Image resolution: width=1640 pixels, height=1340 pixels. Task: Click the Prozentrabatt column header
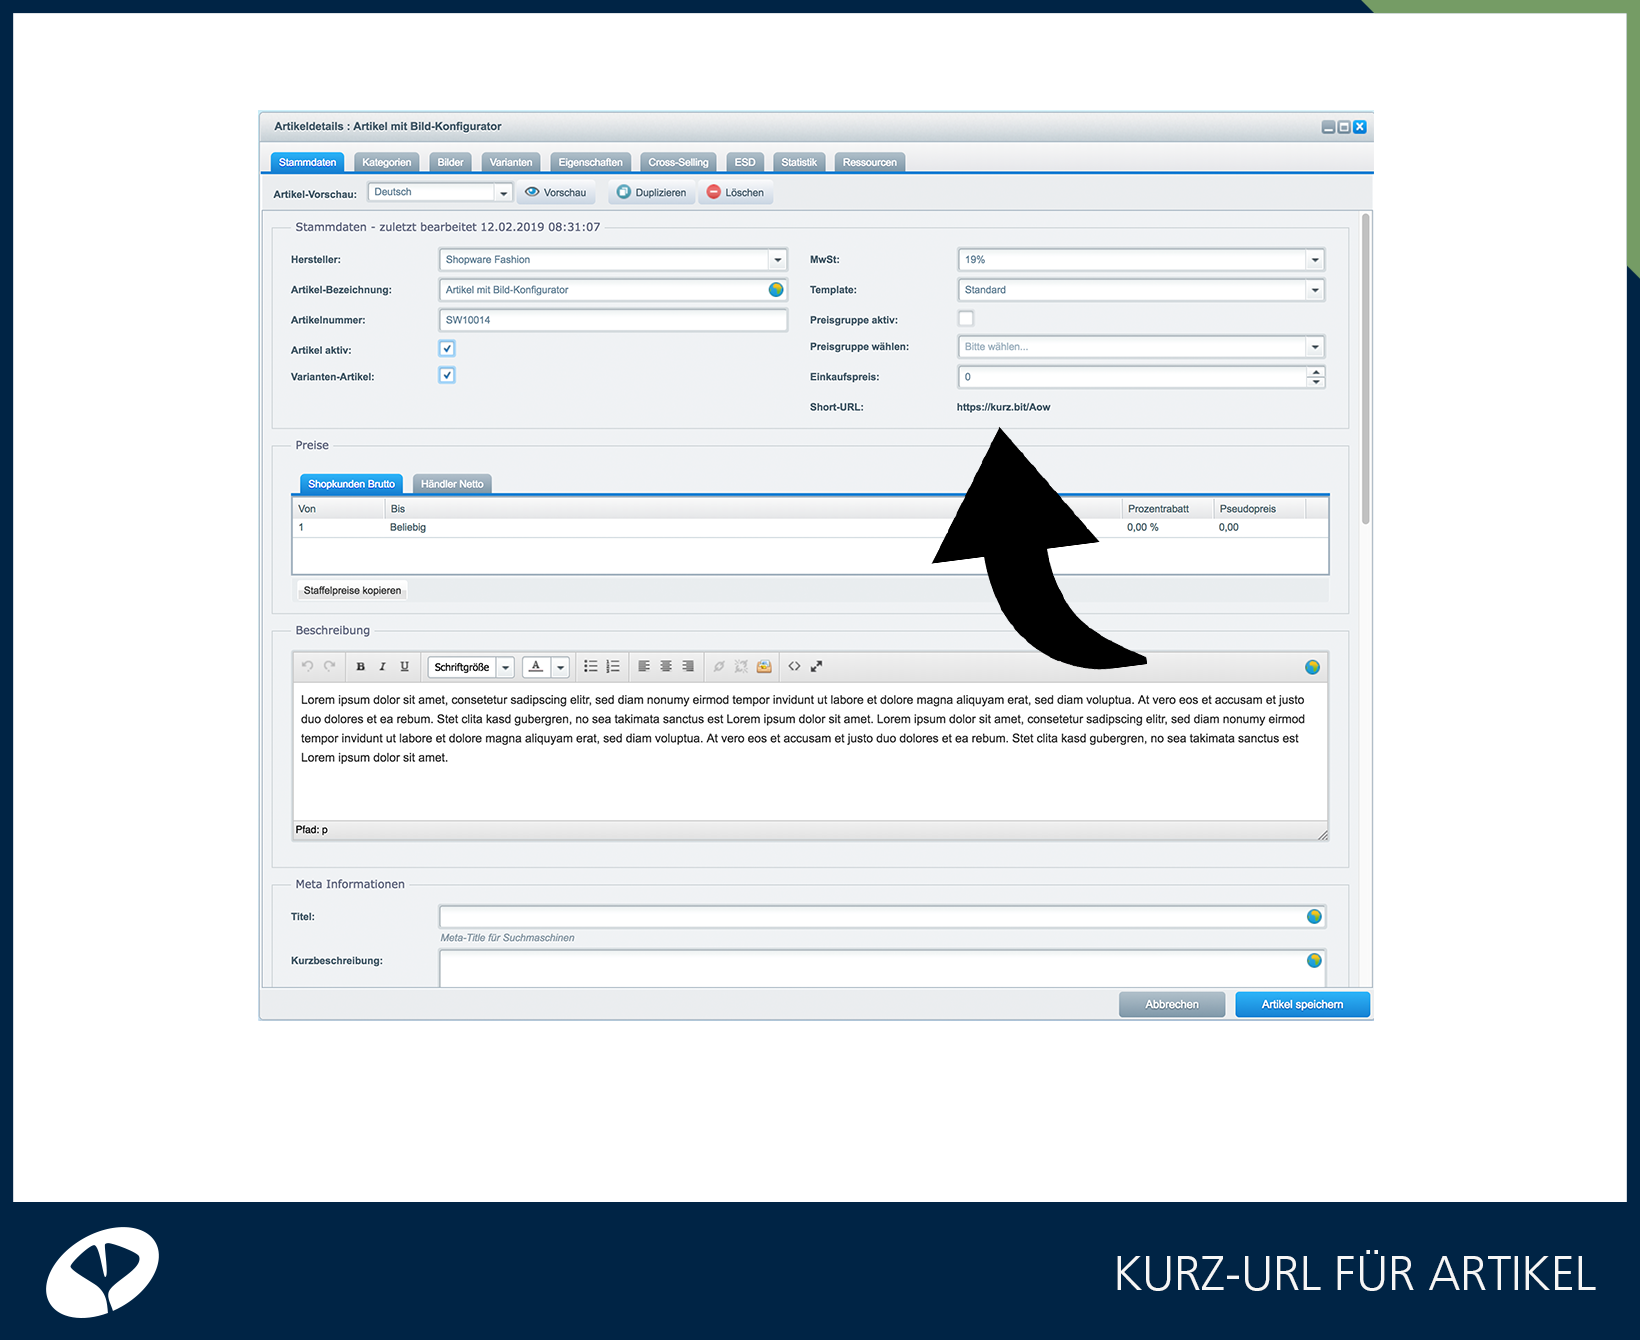(1167, 509)
